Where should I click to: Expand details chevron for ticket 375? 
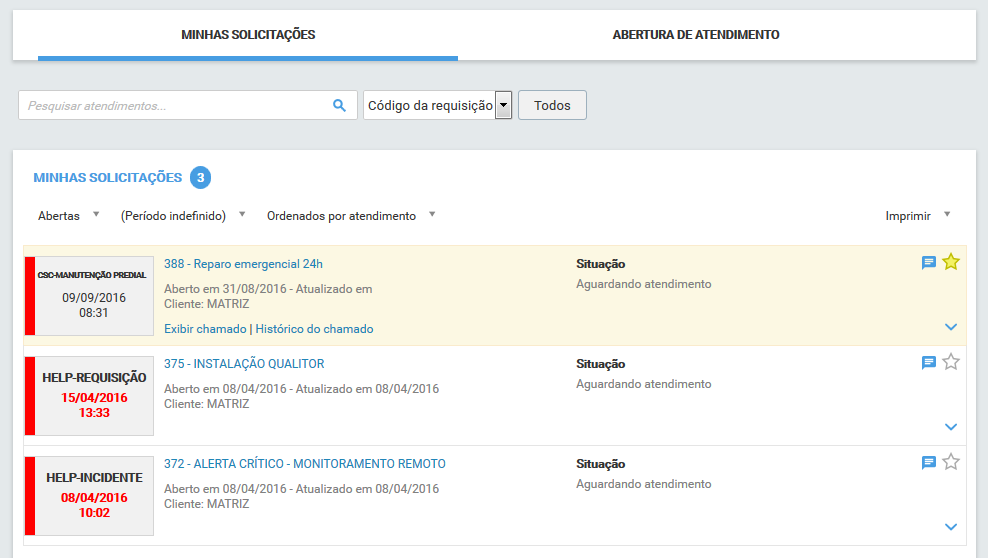coord(951,427)
